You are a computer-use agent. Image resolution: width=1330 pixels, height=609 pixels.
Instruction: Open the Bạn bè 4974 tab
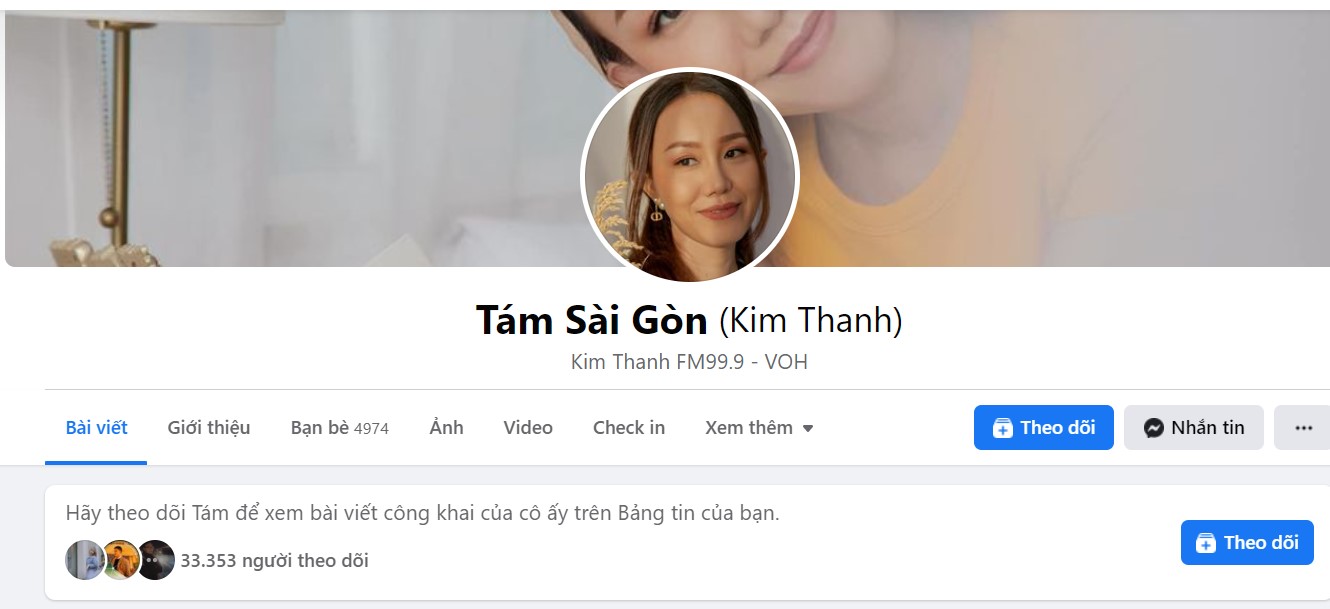click(x=340, y=428)
